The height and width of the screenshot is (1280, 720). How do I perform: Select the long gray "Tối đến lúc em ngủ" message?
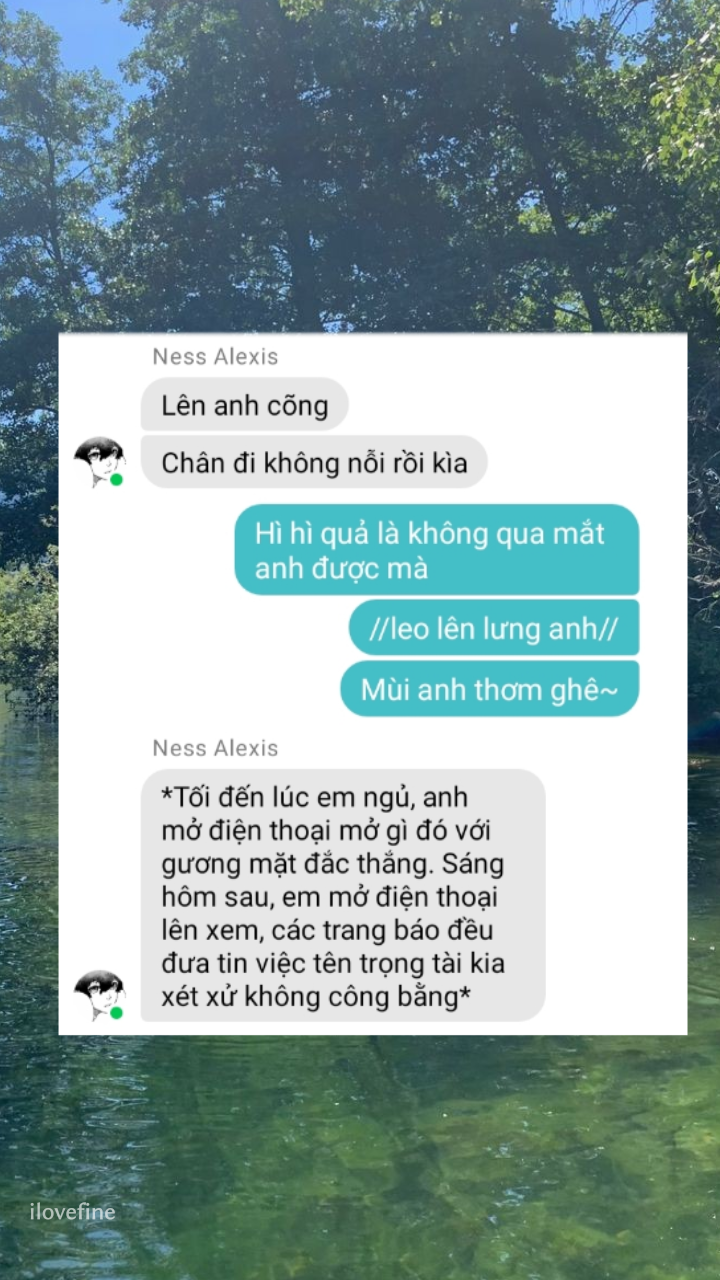[x=343, y=896]
